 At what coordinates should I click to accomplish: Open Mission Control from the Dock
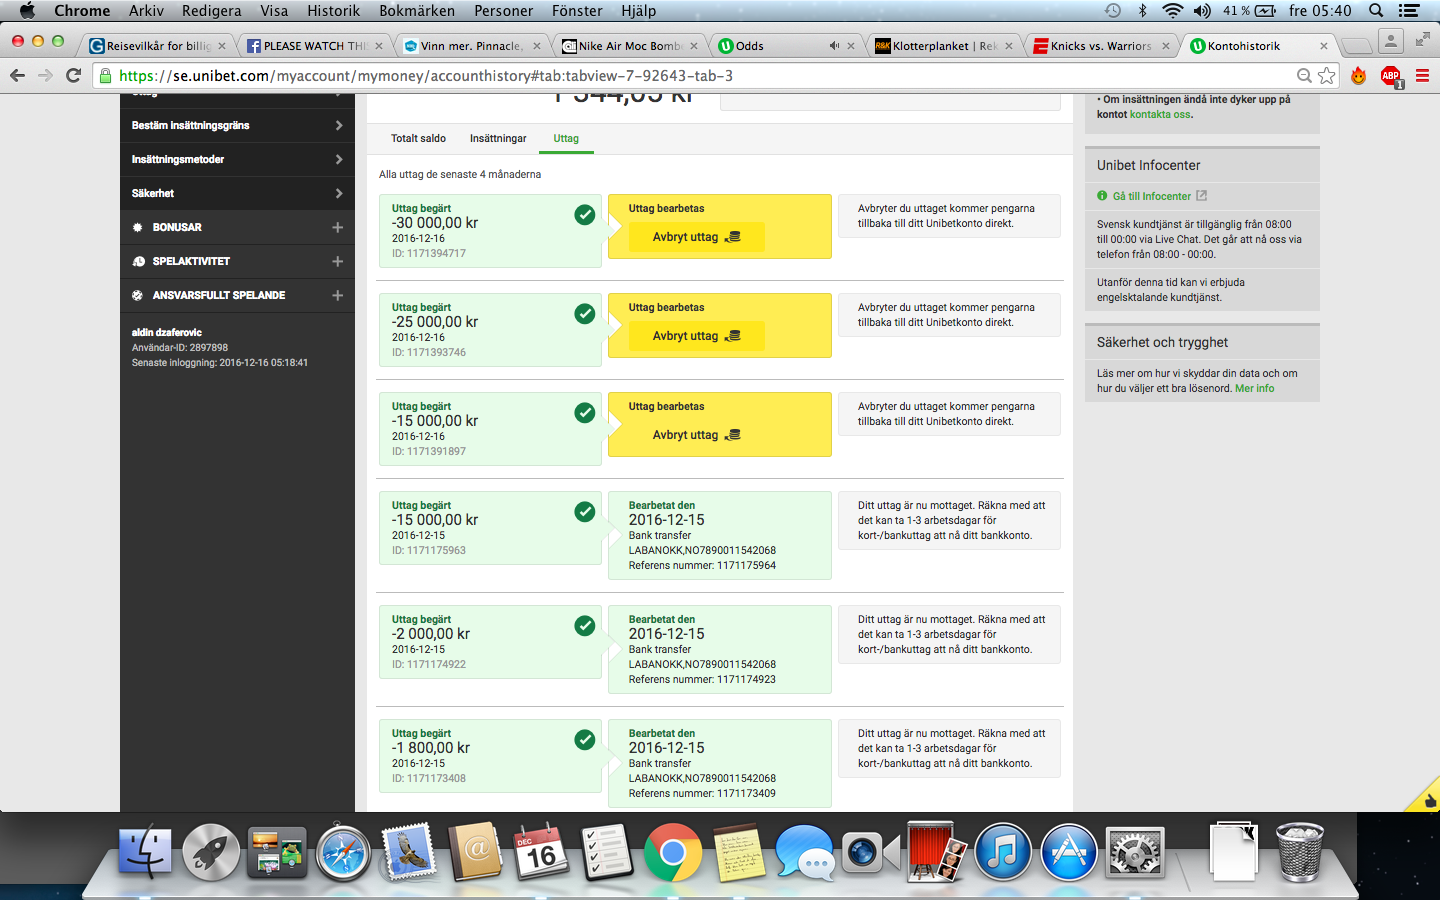coord(277,853)
